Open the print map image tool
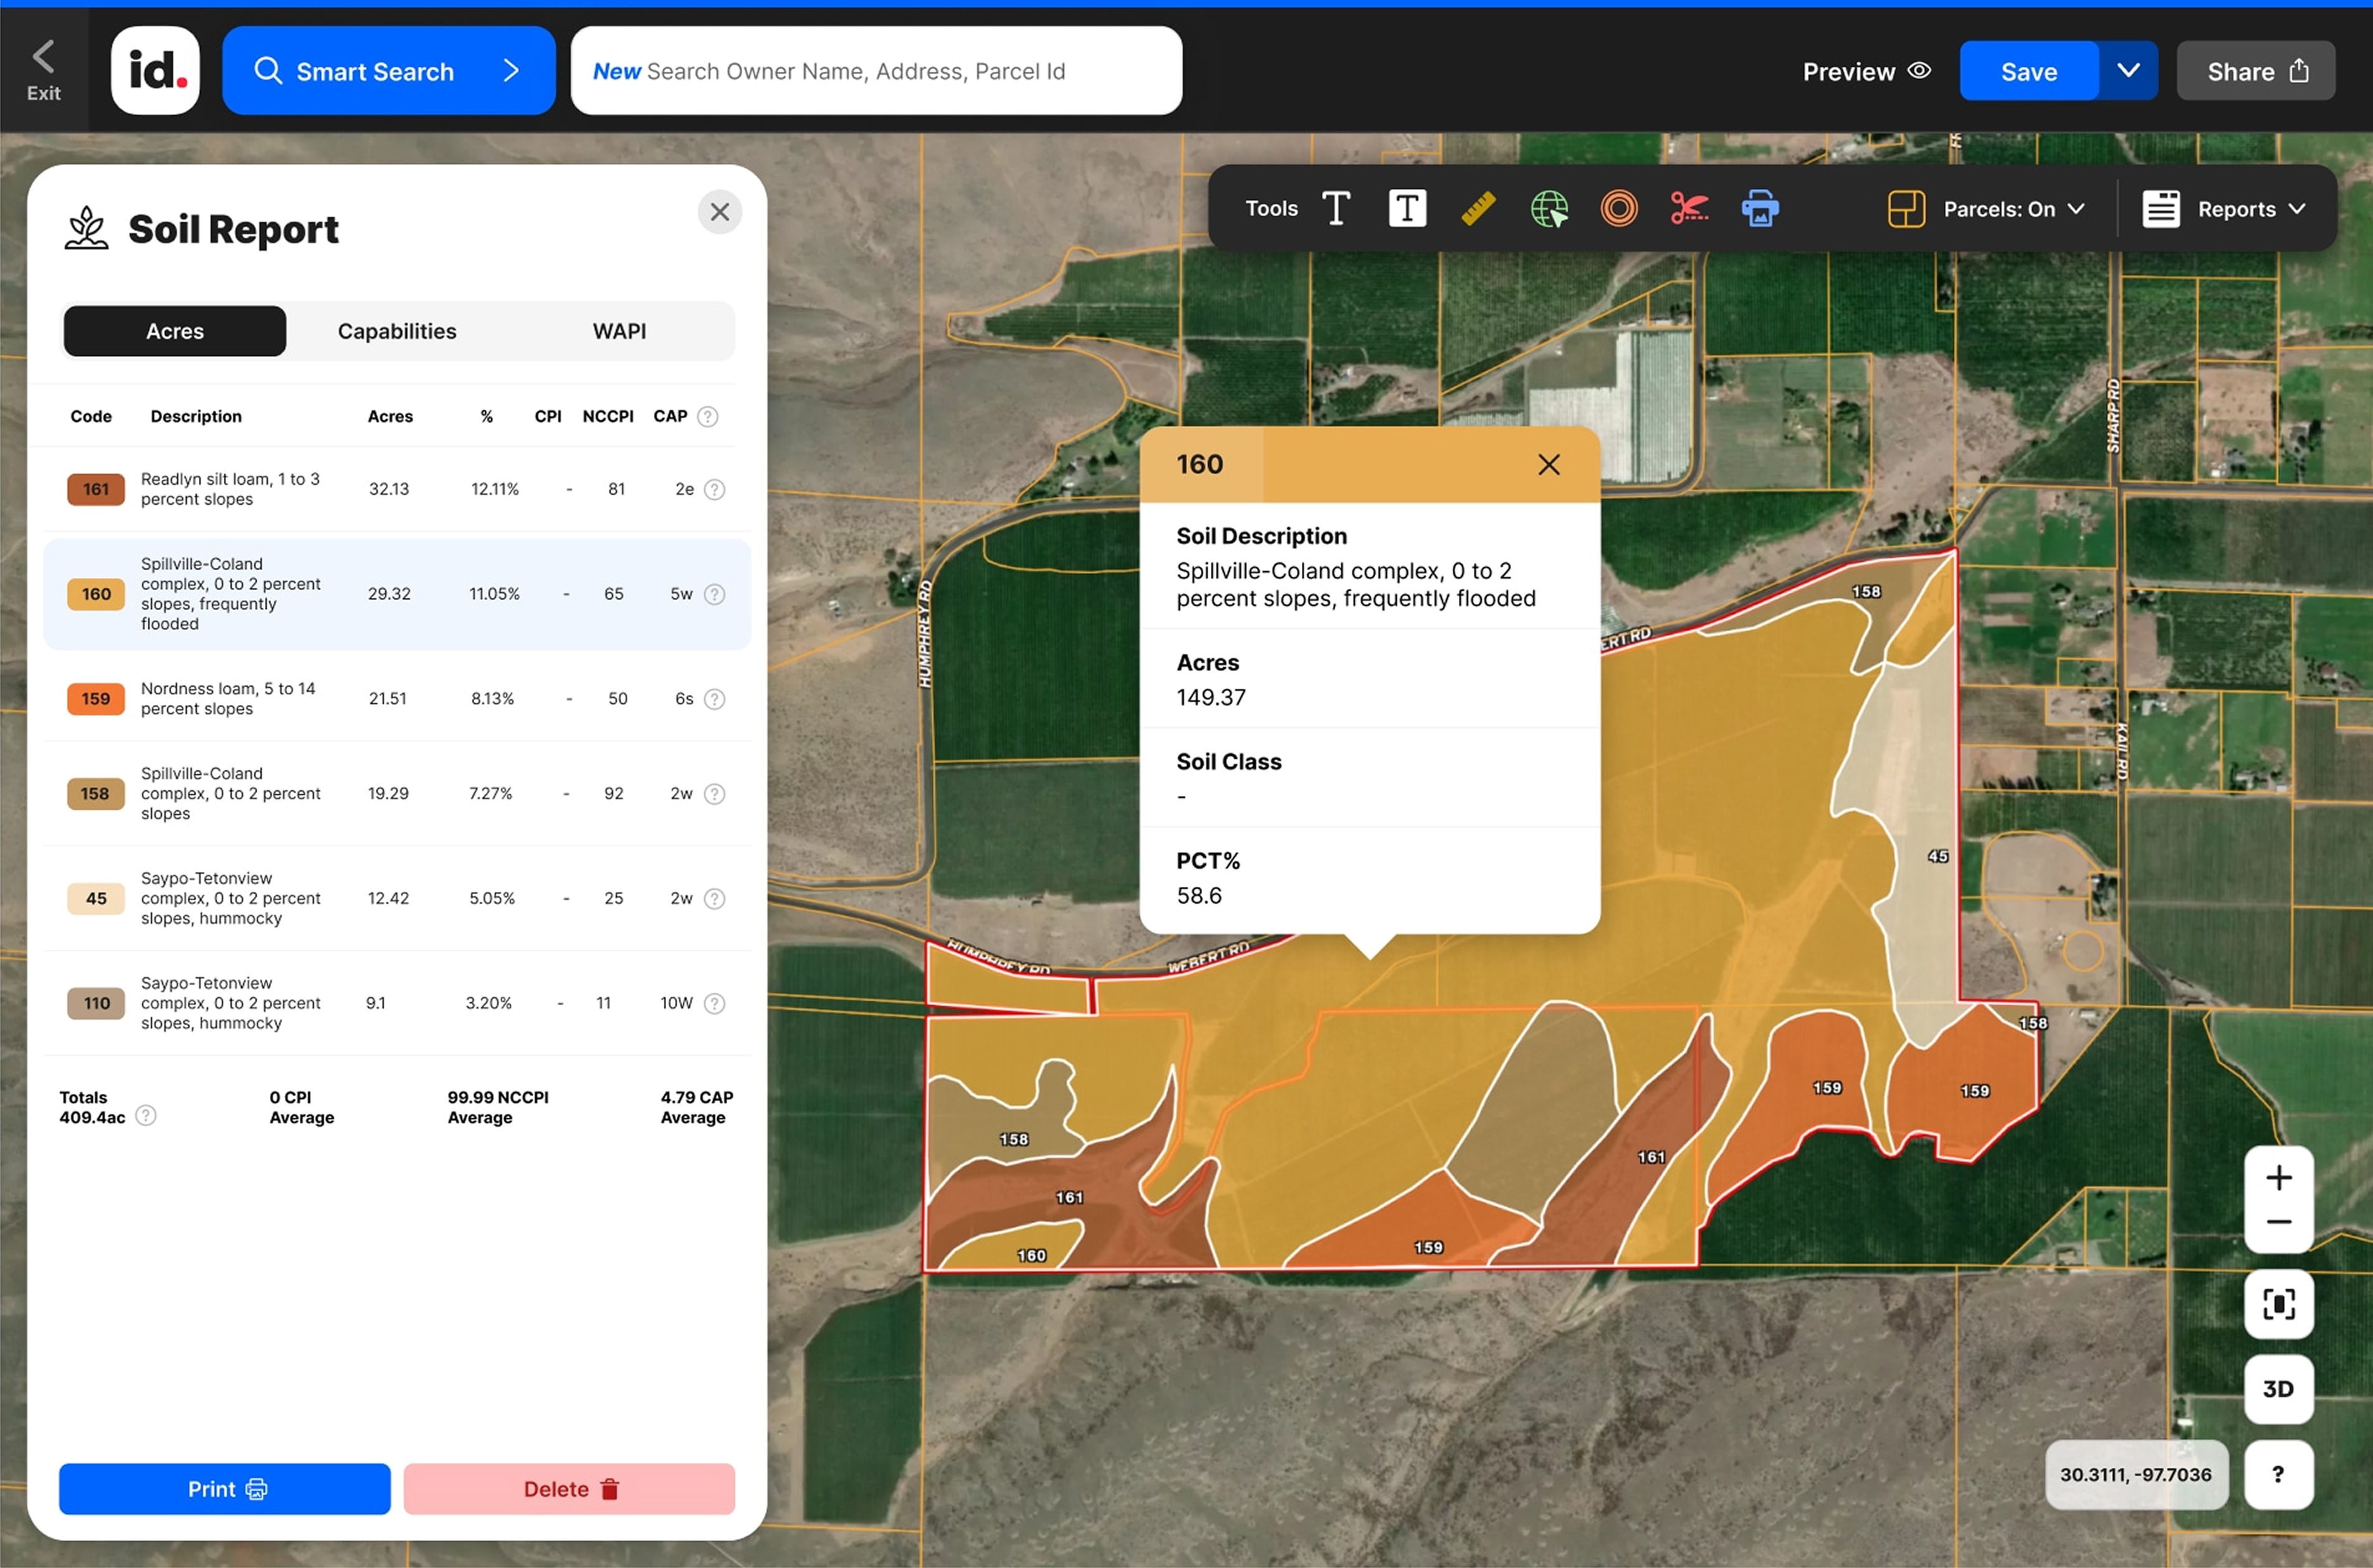Image resolution: width=2373 pixels, height=1568 pixels. [x=1760, y=208]
